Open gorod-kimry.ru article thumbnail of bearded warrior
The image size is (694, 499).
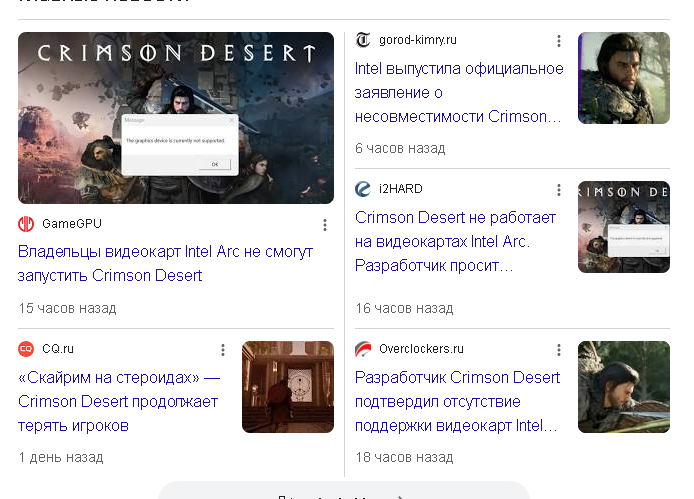coord(624,78)
